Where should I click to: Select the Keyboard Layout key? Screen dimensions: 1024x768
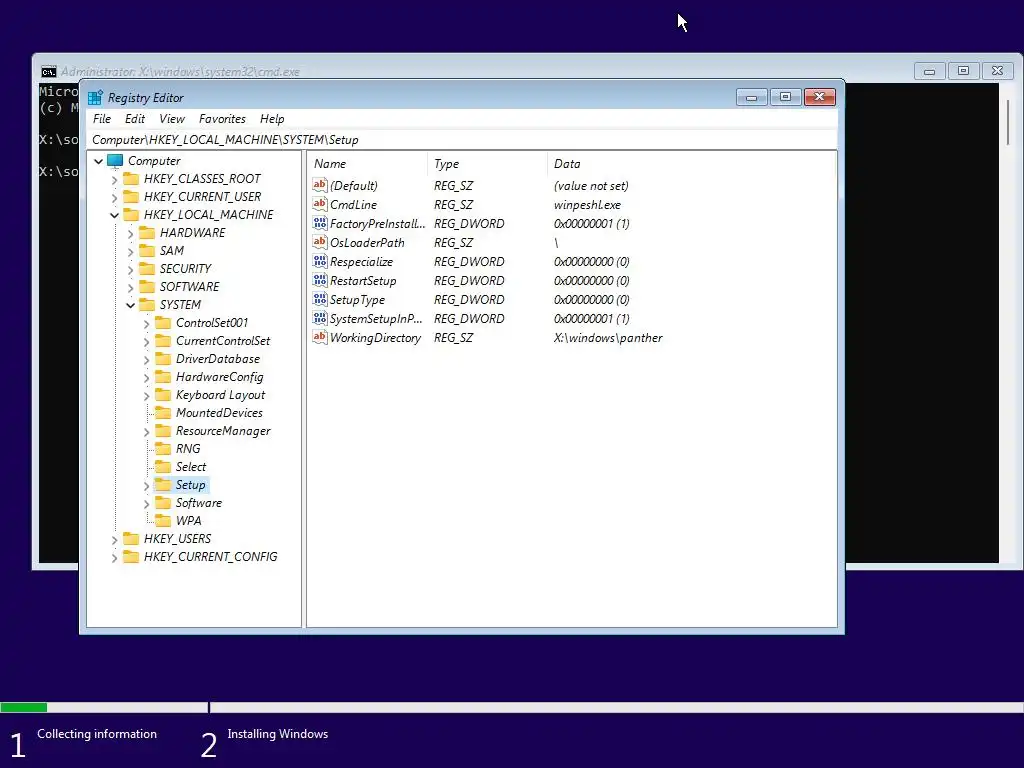pyautogui.click(x=220, y=395)
